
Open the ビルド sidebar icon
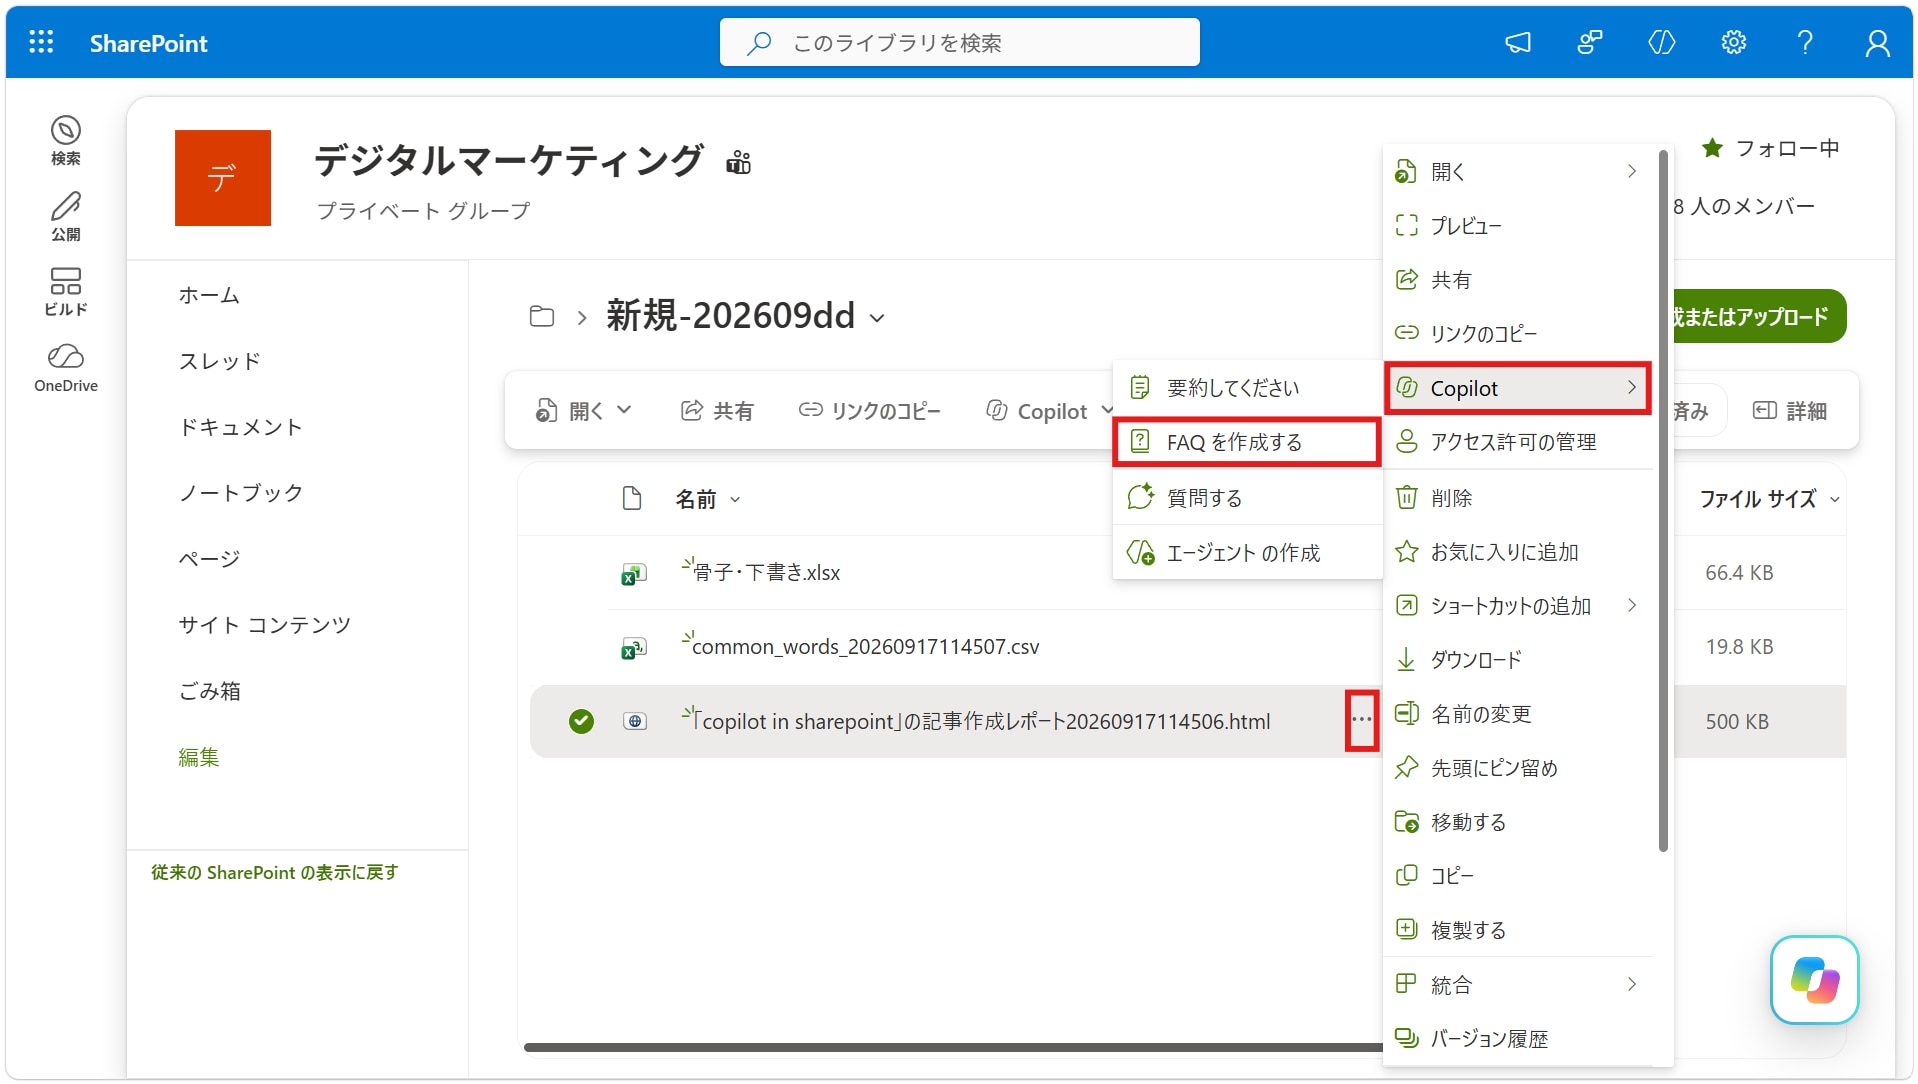[x=66, y=292]
